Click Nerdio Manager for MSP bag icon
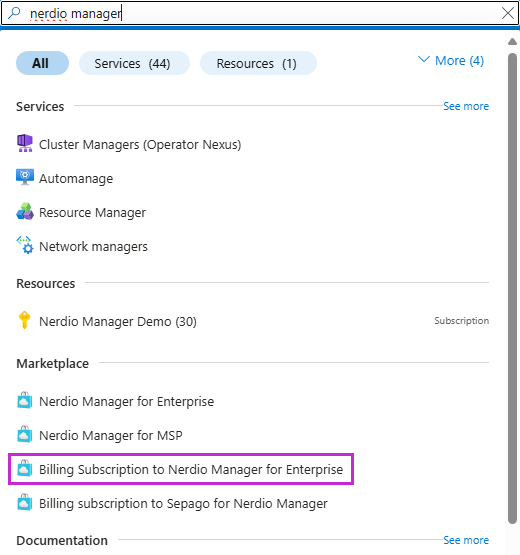Image resolution: width=520 pixels, height=555 pixels. [x=25, y=434]
